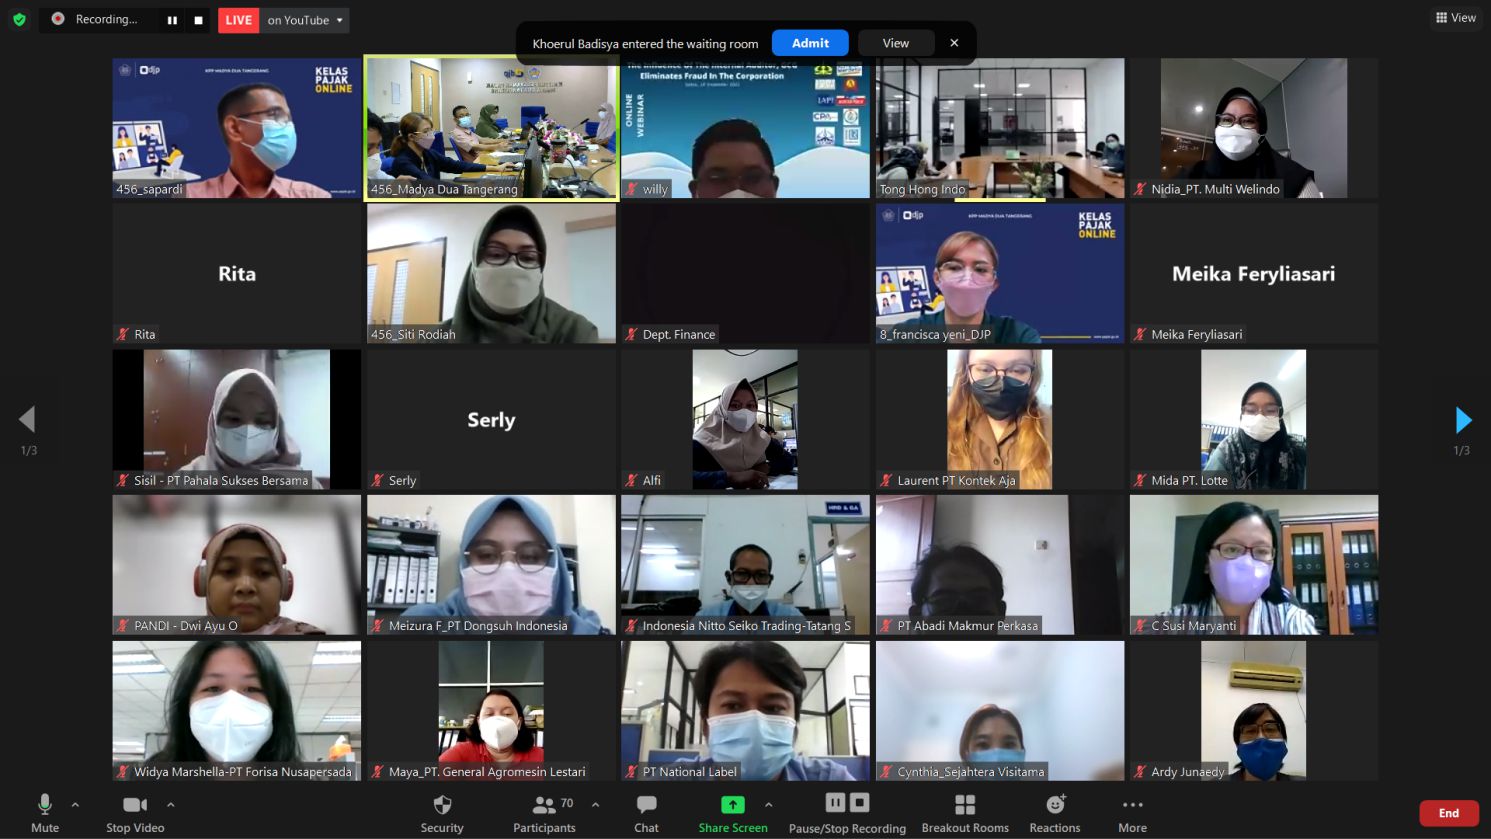Pause the recording in top bar
The image size is (1491, 839).
[x=172, y=20]
